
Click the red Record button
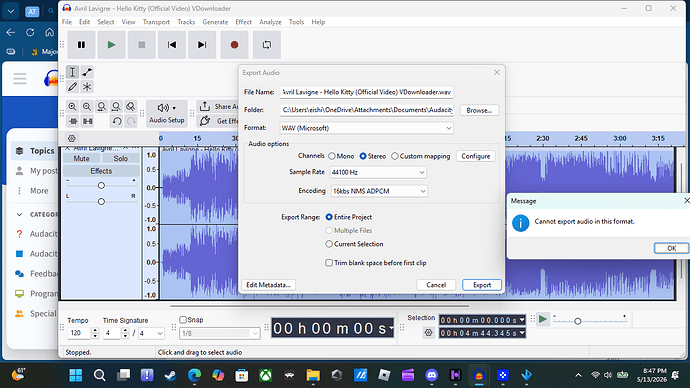click(x=234, y=44)
